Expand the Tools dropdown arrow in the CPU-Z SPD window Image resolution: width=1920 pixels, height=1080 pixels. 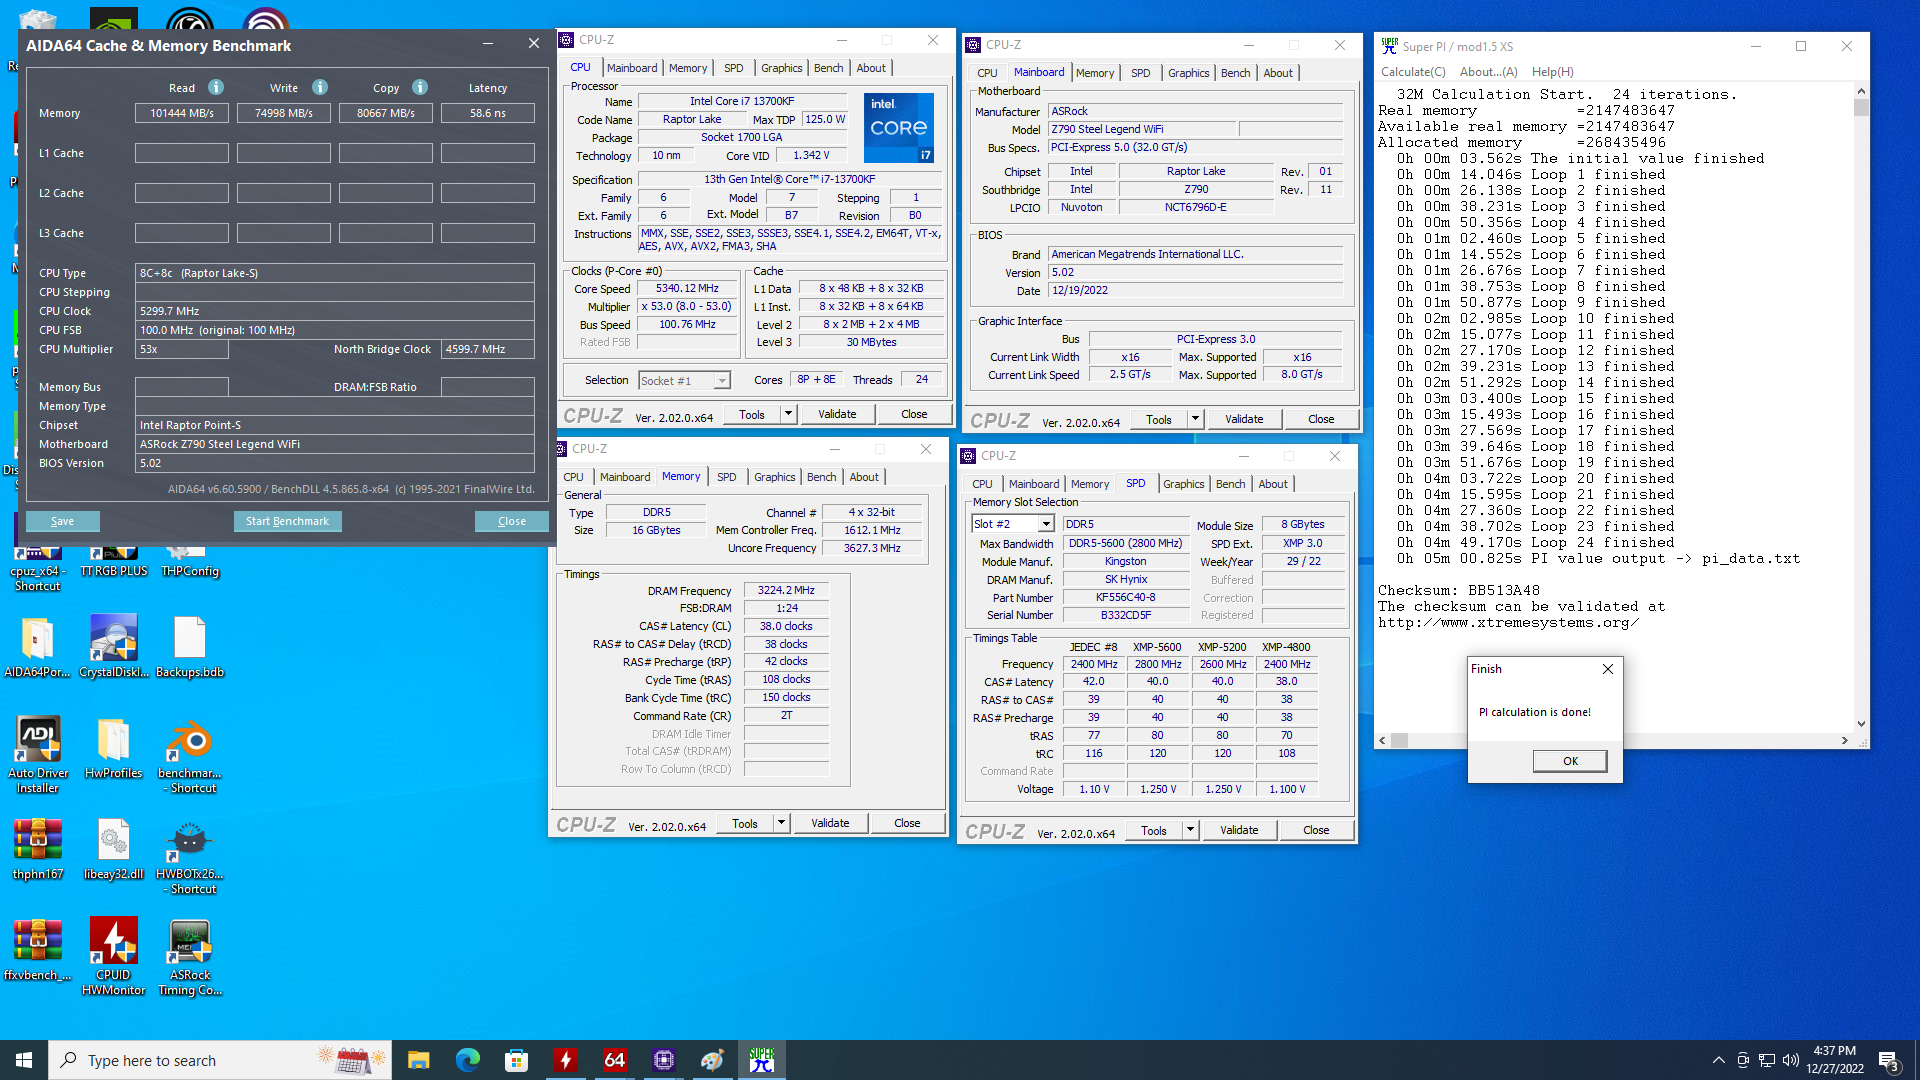(1190, 830)
